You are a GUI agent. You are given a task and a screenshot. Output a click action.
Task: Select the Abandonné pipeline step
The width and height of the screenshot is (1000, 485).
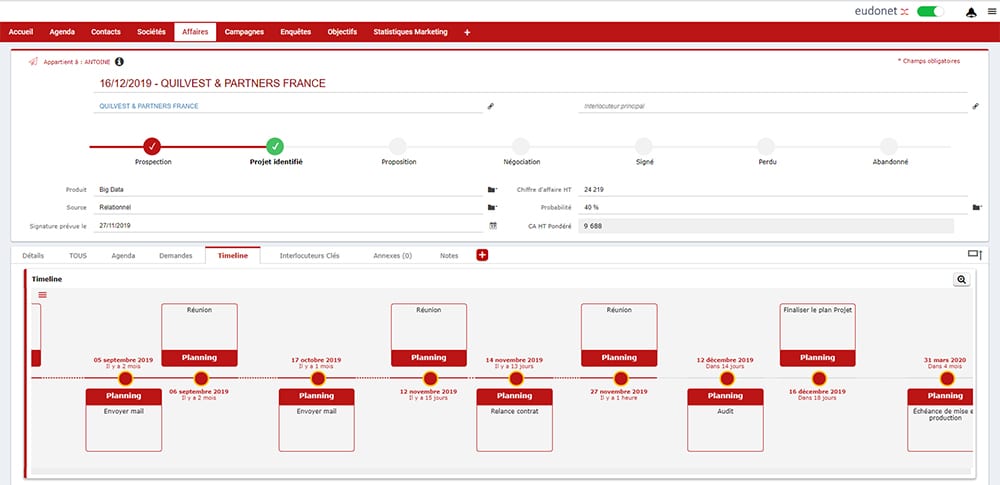pos(889,146)
